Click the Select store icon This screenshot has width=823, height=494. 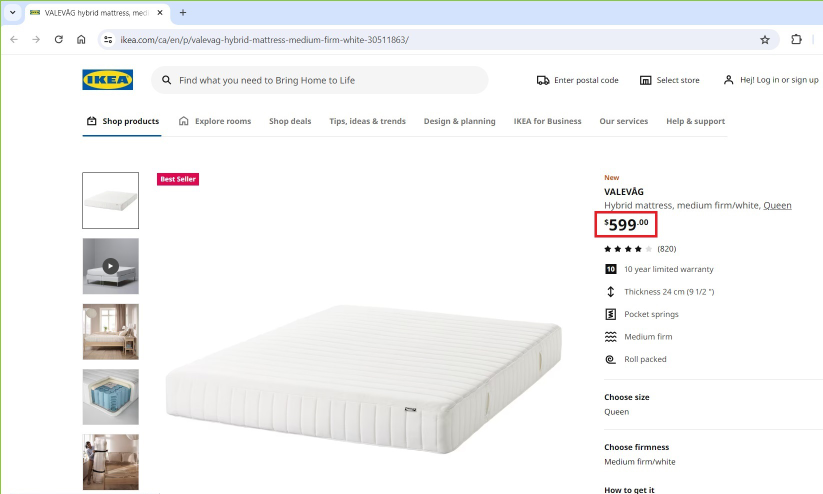pyautogui.click(x=646, y=80)
